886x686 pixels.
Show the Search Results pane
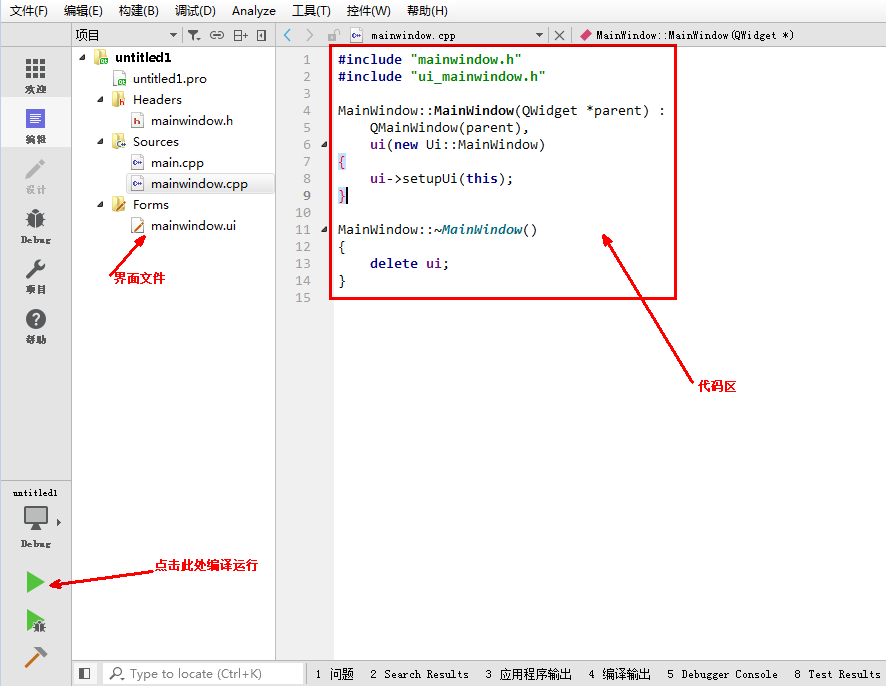tap(420, 674)
